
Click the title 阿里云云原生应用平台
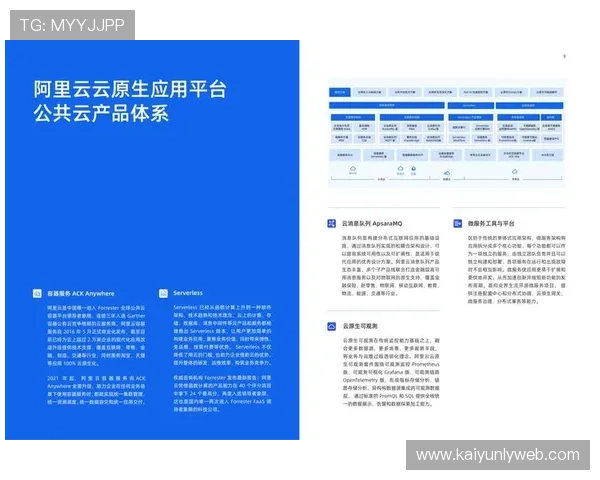coord(130,89)
